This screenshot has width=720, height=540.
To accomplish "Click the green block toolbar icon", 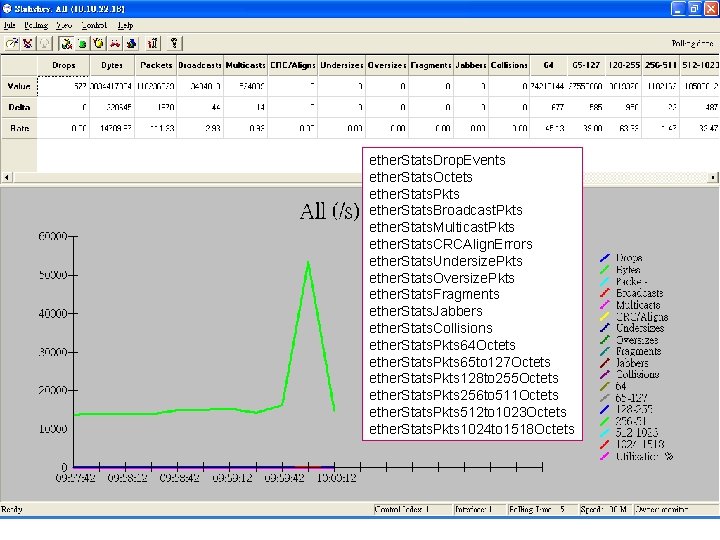I will [82, 43].
